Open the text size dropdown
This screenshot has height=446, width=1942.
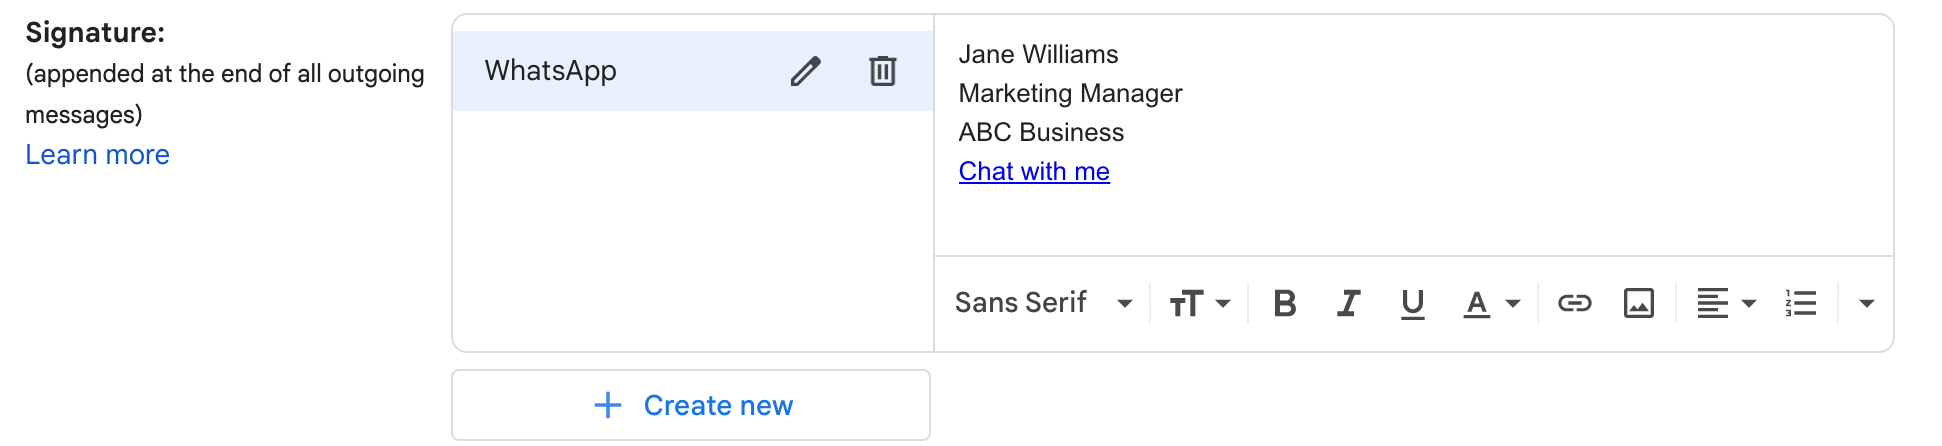tap(1199, 303)
